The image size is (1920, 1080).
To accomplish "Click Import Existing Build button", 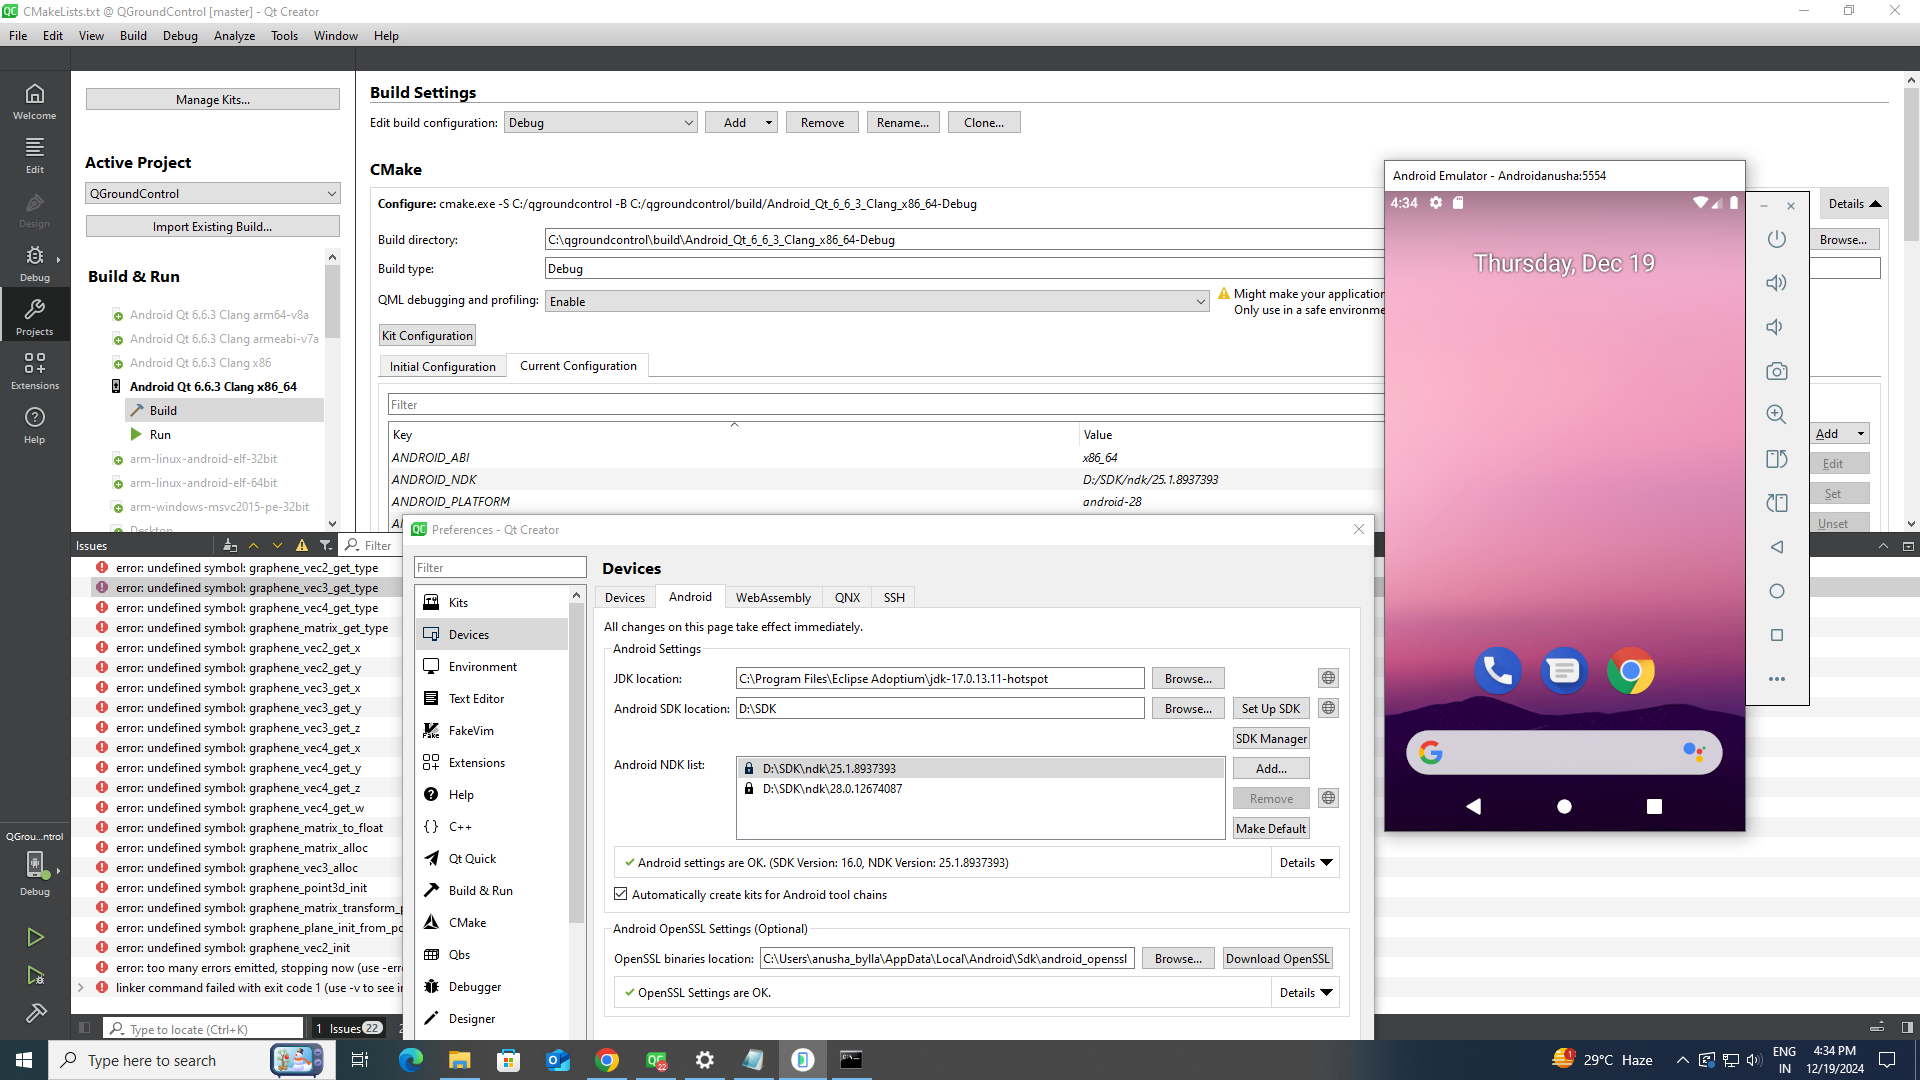I will click(213, 227).
